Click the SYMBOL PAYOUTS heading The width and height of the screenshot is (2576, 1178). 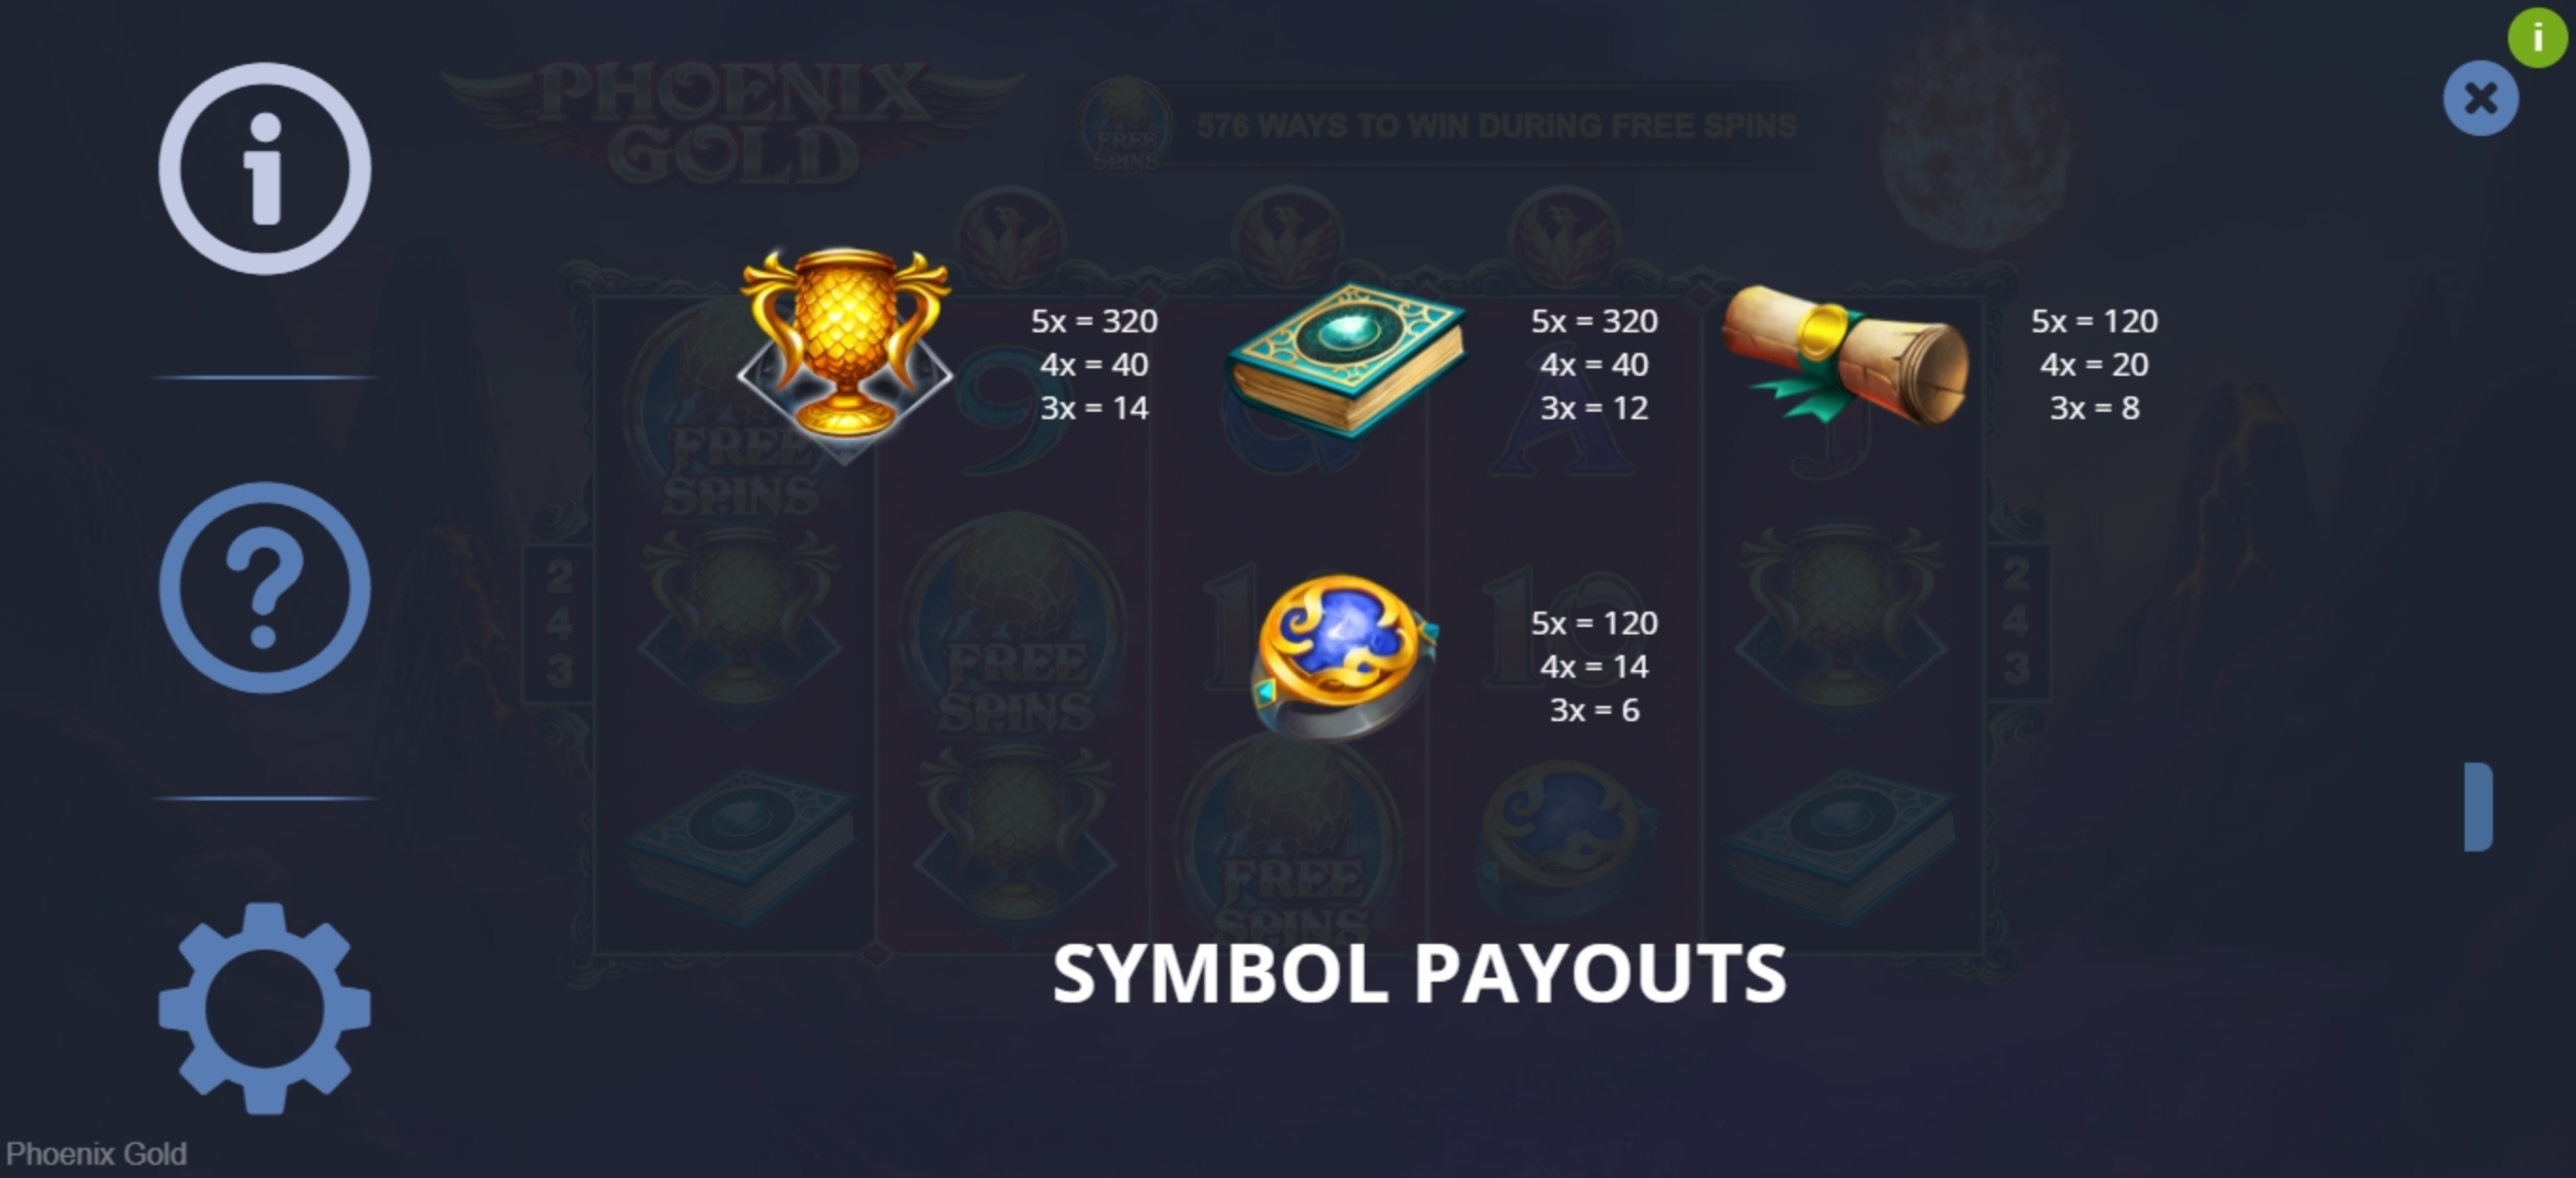pos(1419,974)
